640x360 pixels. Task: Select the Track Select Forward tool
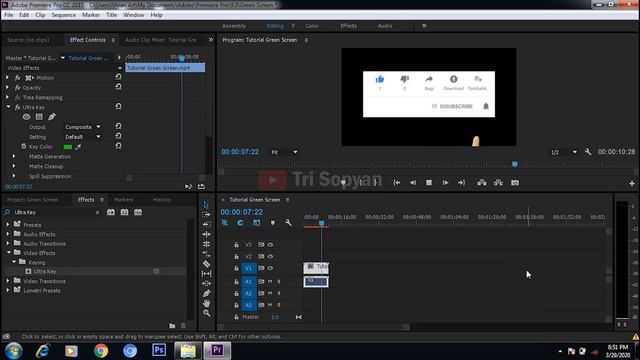click(207, 215)
